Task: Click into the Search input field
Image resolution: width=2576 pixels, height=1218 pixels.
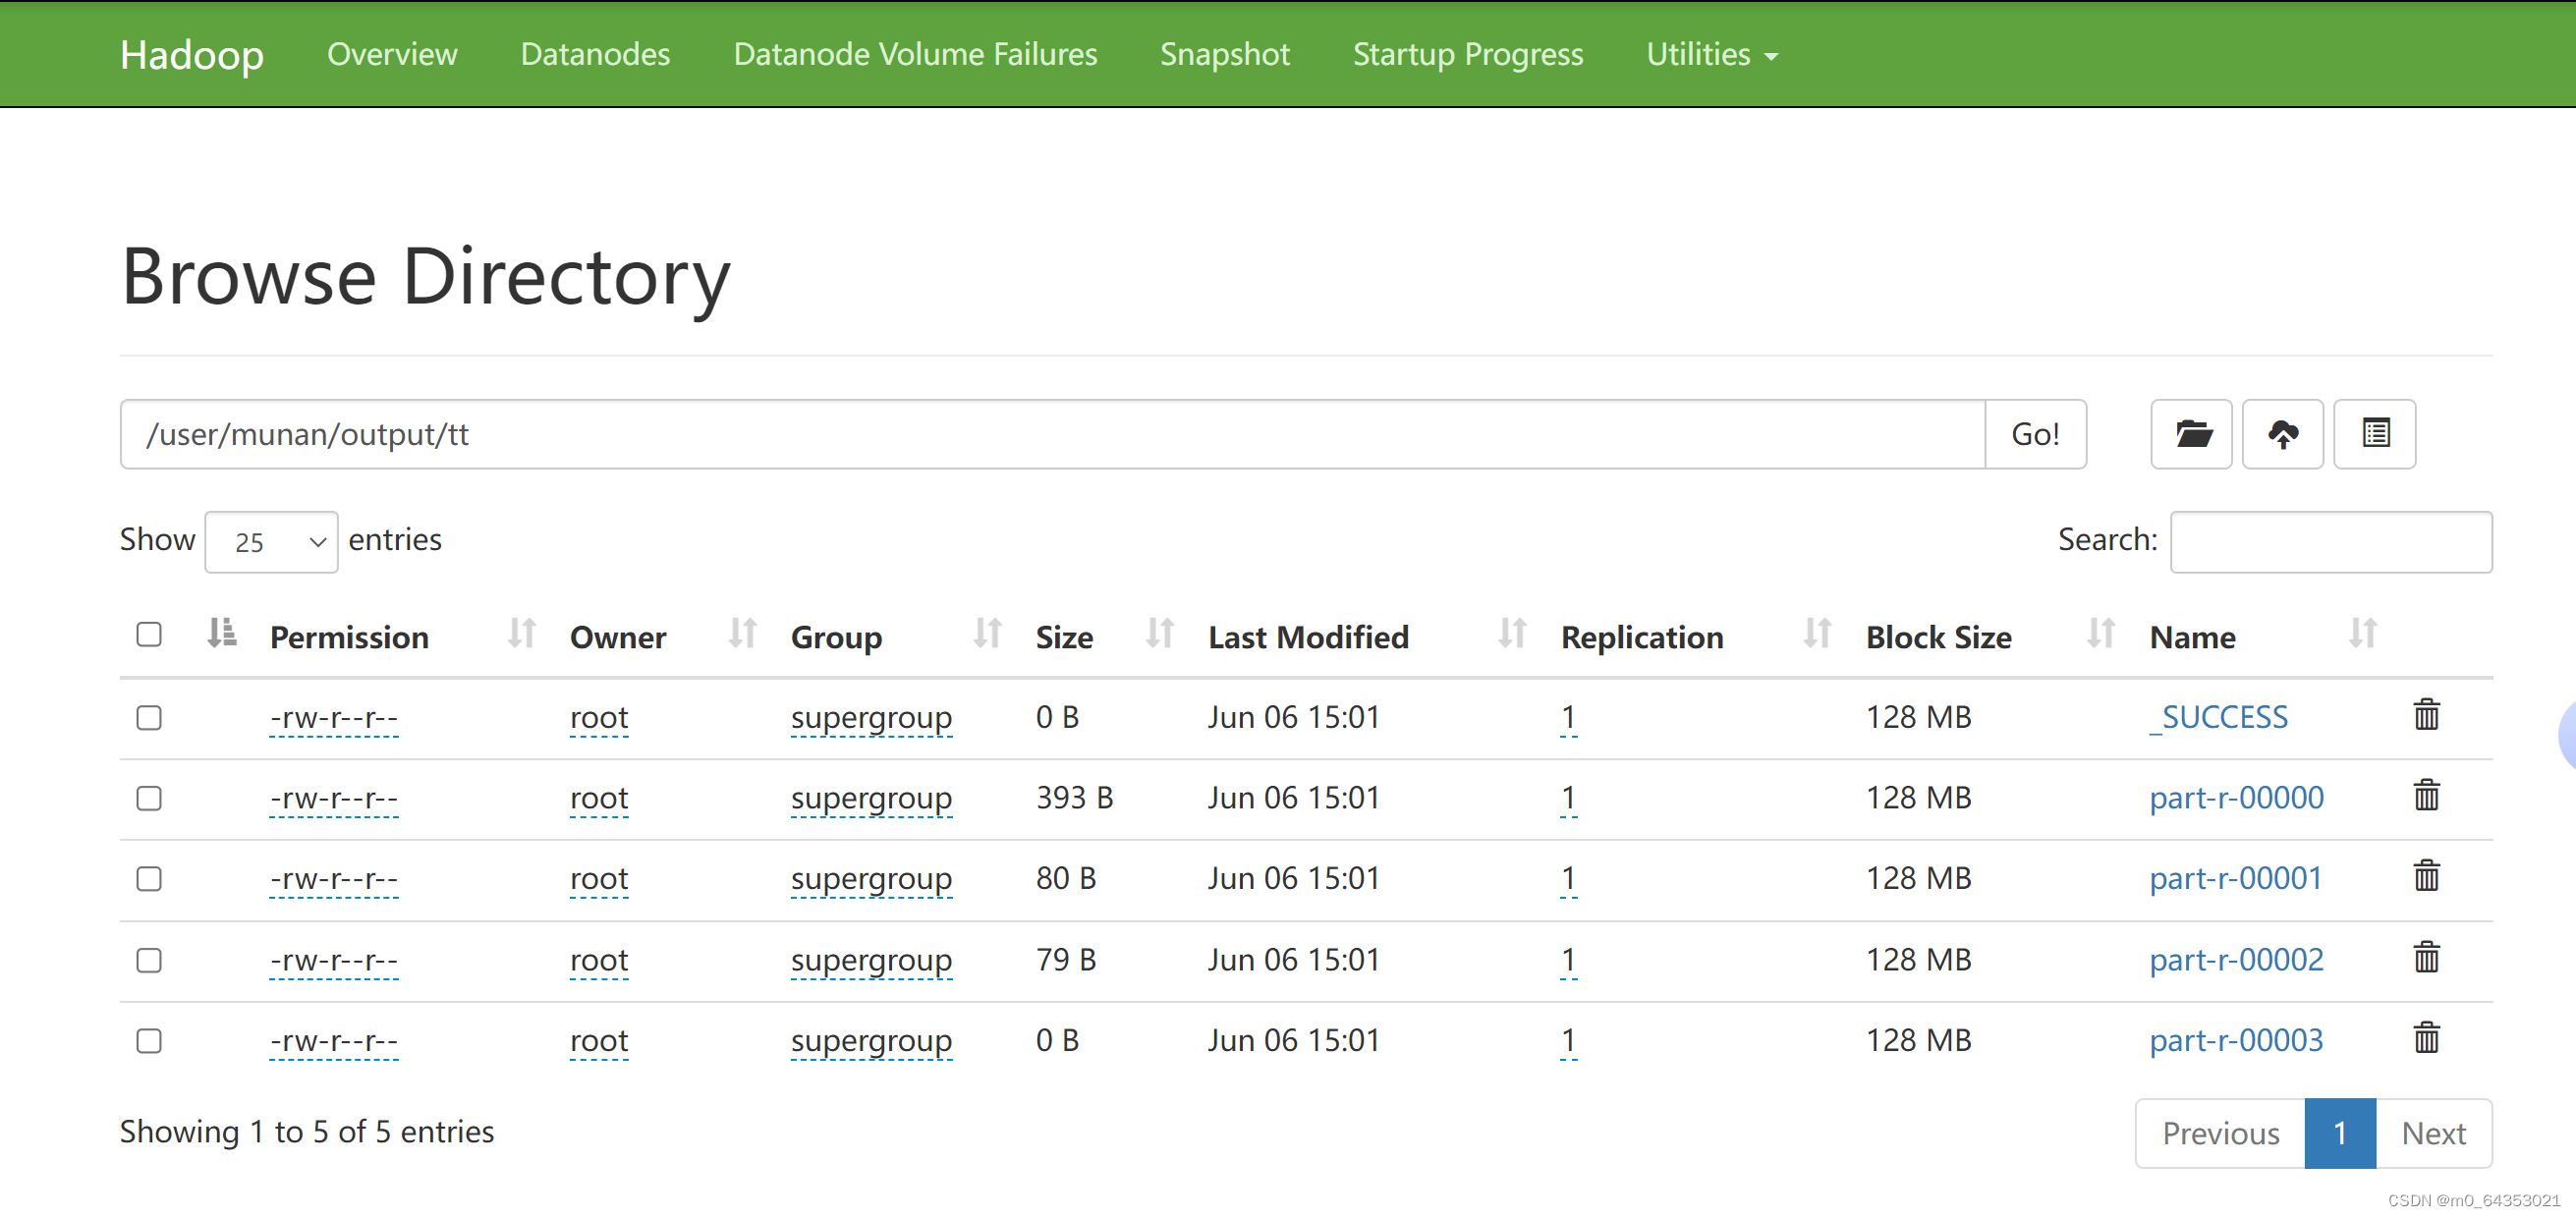Action: 2330,542
